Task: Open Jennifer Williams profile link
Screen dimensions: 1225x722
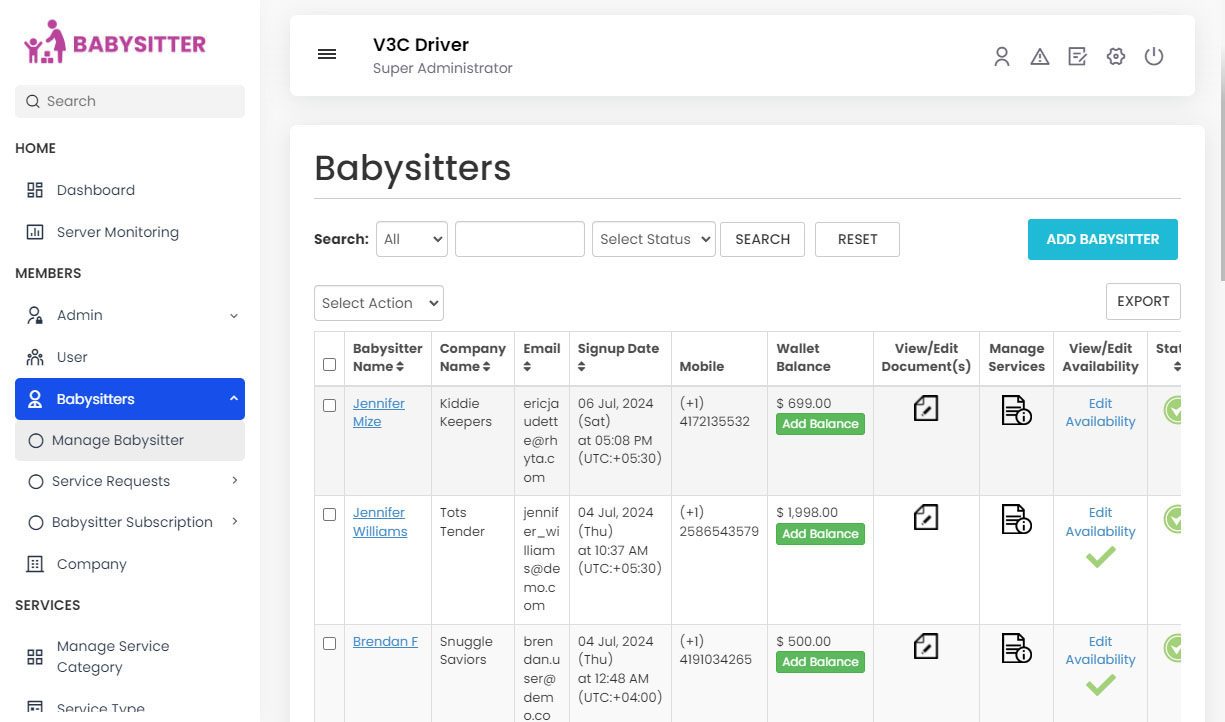Action: tap(379, 521)
